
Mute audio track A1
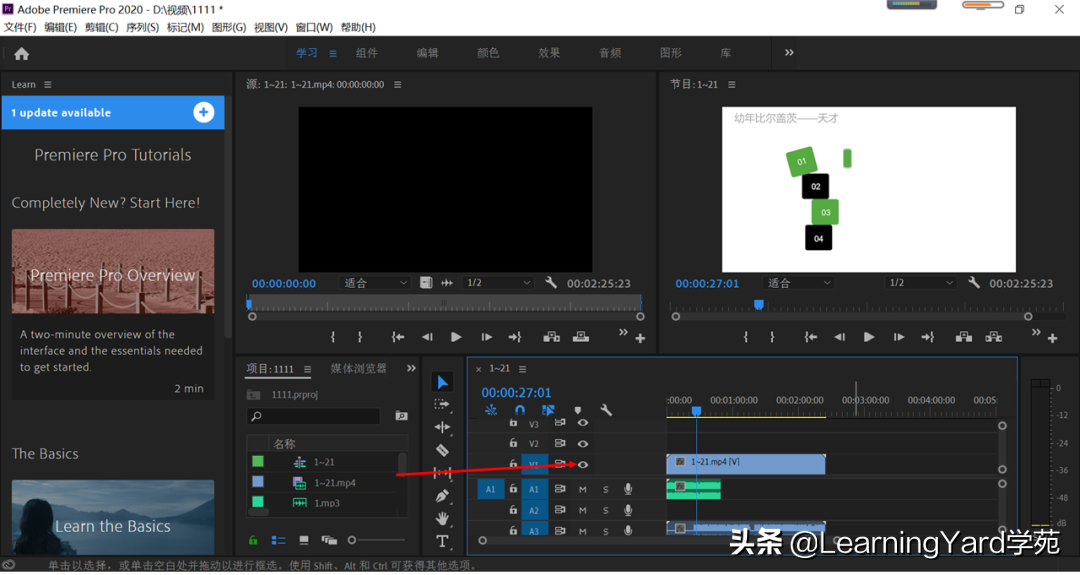pos(583,490)
